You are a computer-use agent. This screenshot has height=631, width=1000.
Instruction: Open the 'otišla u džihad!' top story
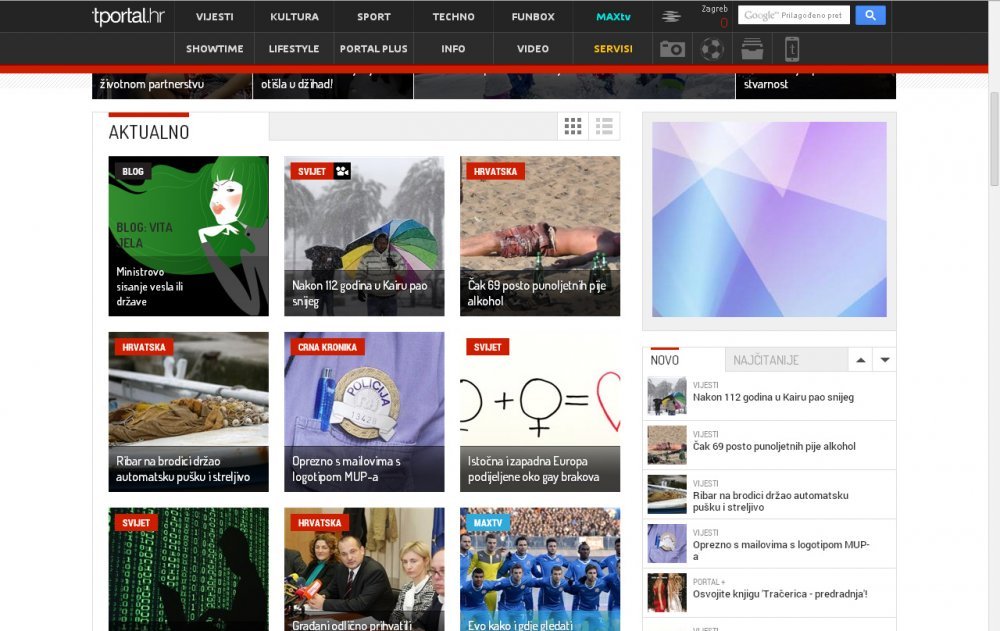pyautogui.click(x=333, y=85)
